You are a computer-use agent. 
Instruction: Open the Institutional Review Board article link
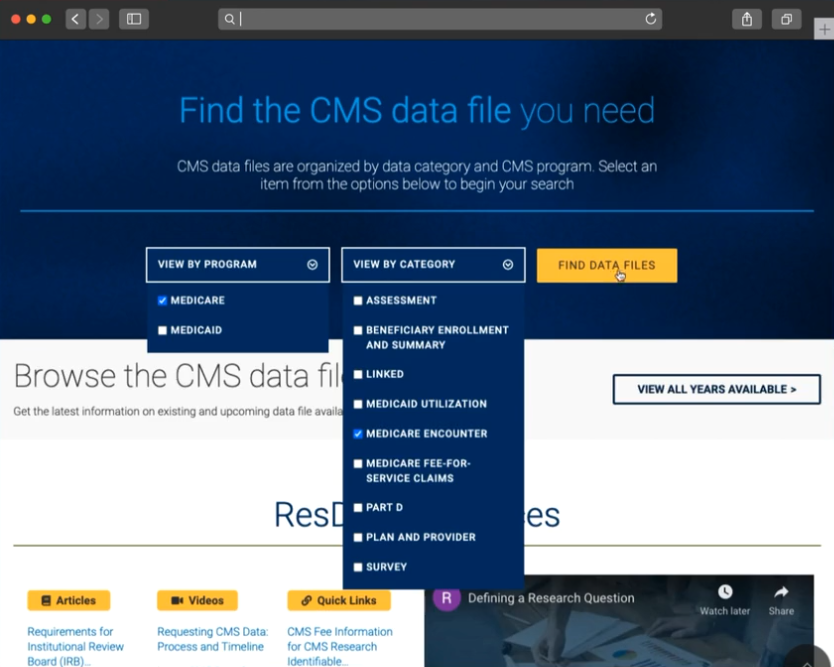(75, 646)
